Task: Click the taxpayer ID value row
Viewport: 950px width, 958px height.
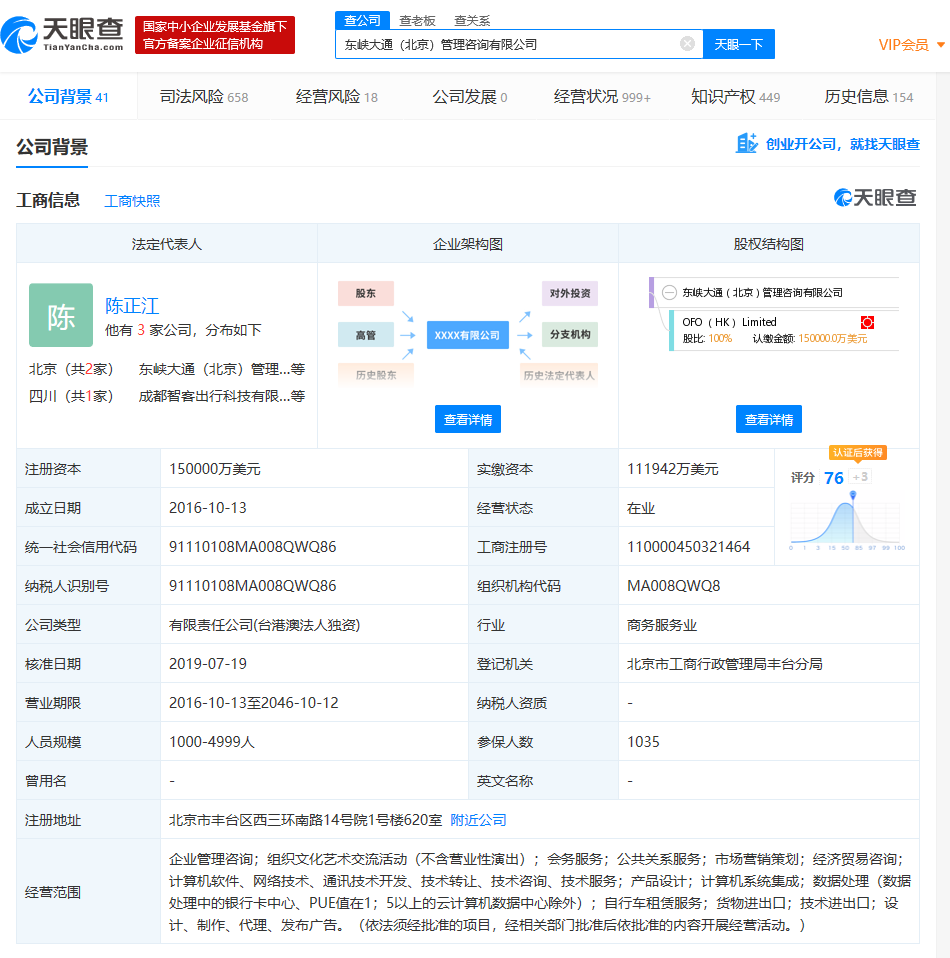Action: pyautogui.click(x=252, y=586)
